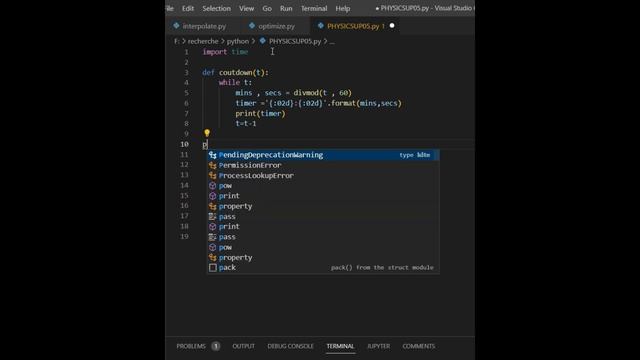Select the first 'pow' suggestion

tap(323, 186)
